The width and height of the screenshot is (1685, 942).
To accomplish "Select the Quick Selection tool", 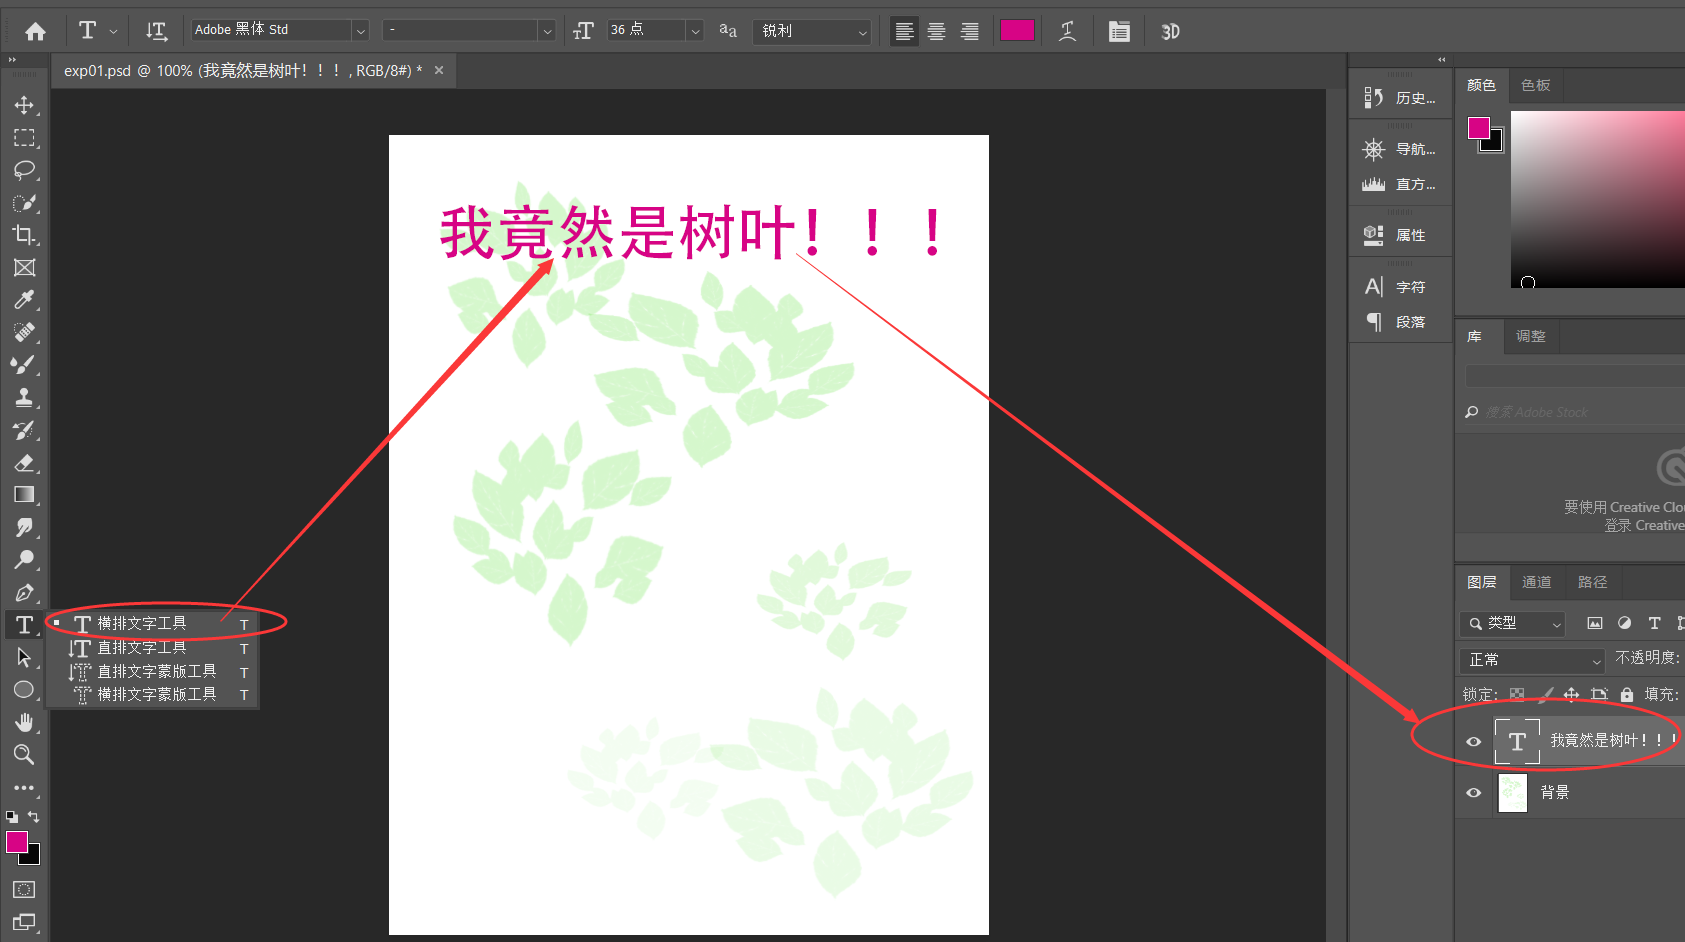I will (24, 203).
